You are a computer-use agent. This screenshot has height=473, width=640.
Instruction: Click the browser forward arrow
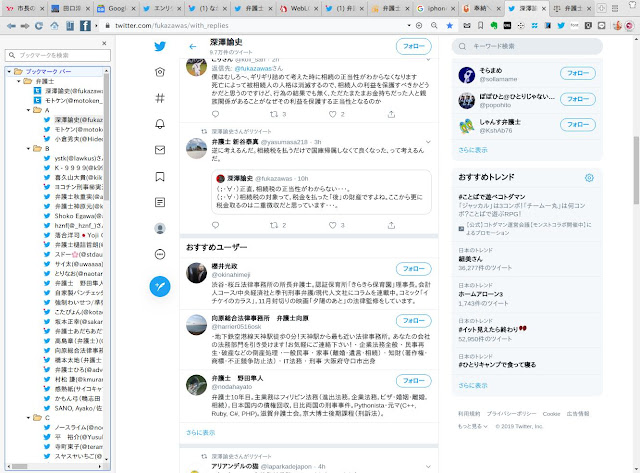pos(25,26)
